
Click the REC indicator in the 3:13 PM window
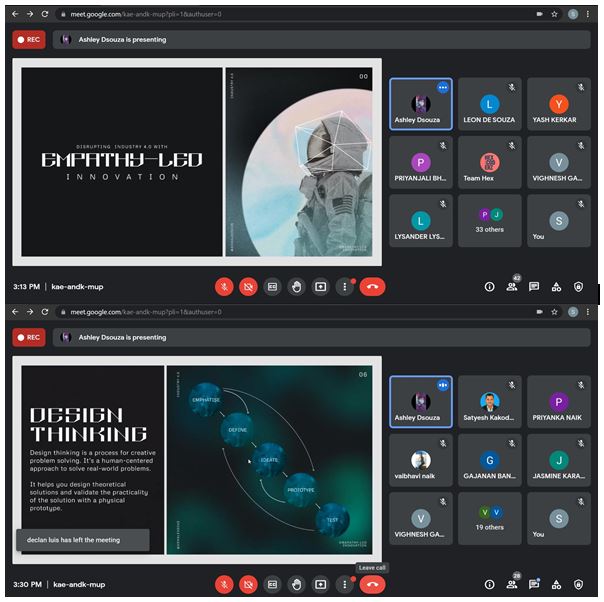(x=29, y=40)
